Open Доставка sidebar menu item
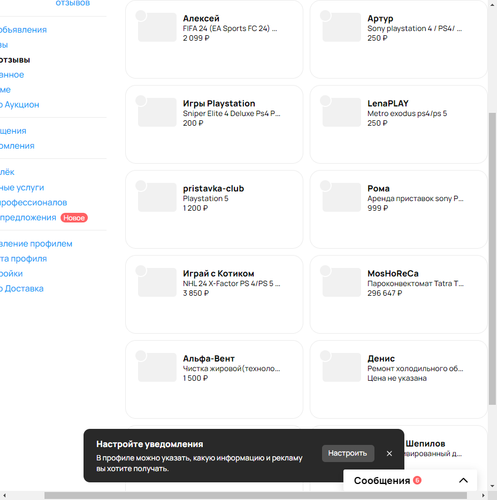 coord(22,288)
